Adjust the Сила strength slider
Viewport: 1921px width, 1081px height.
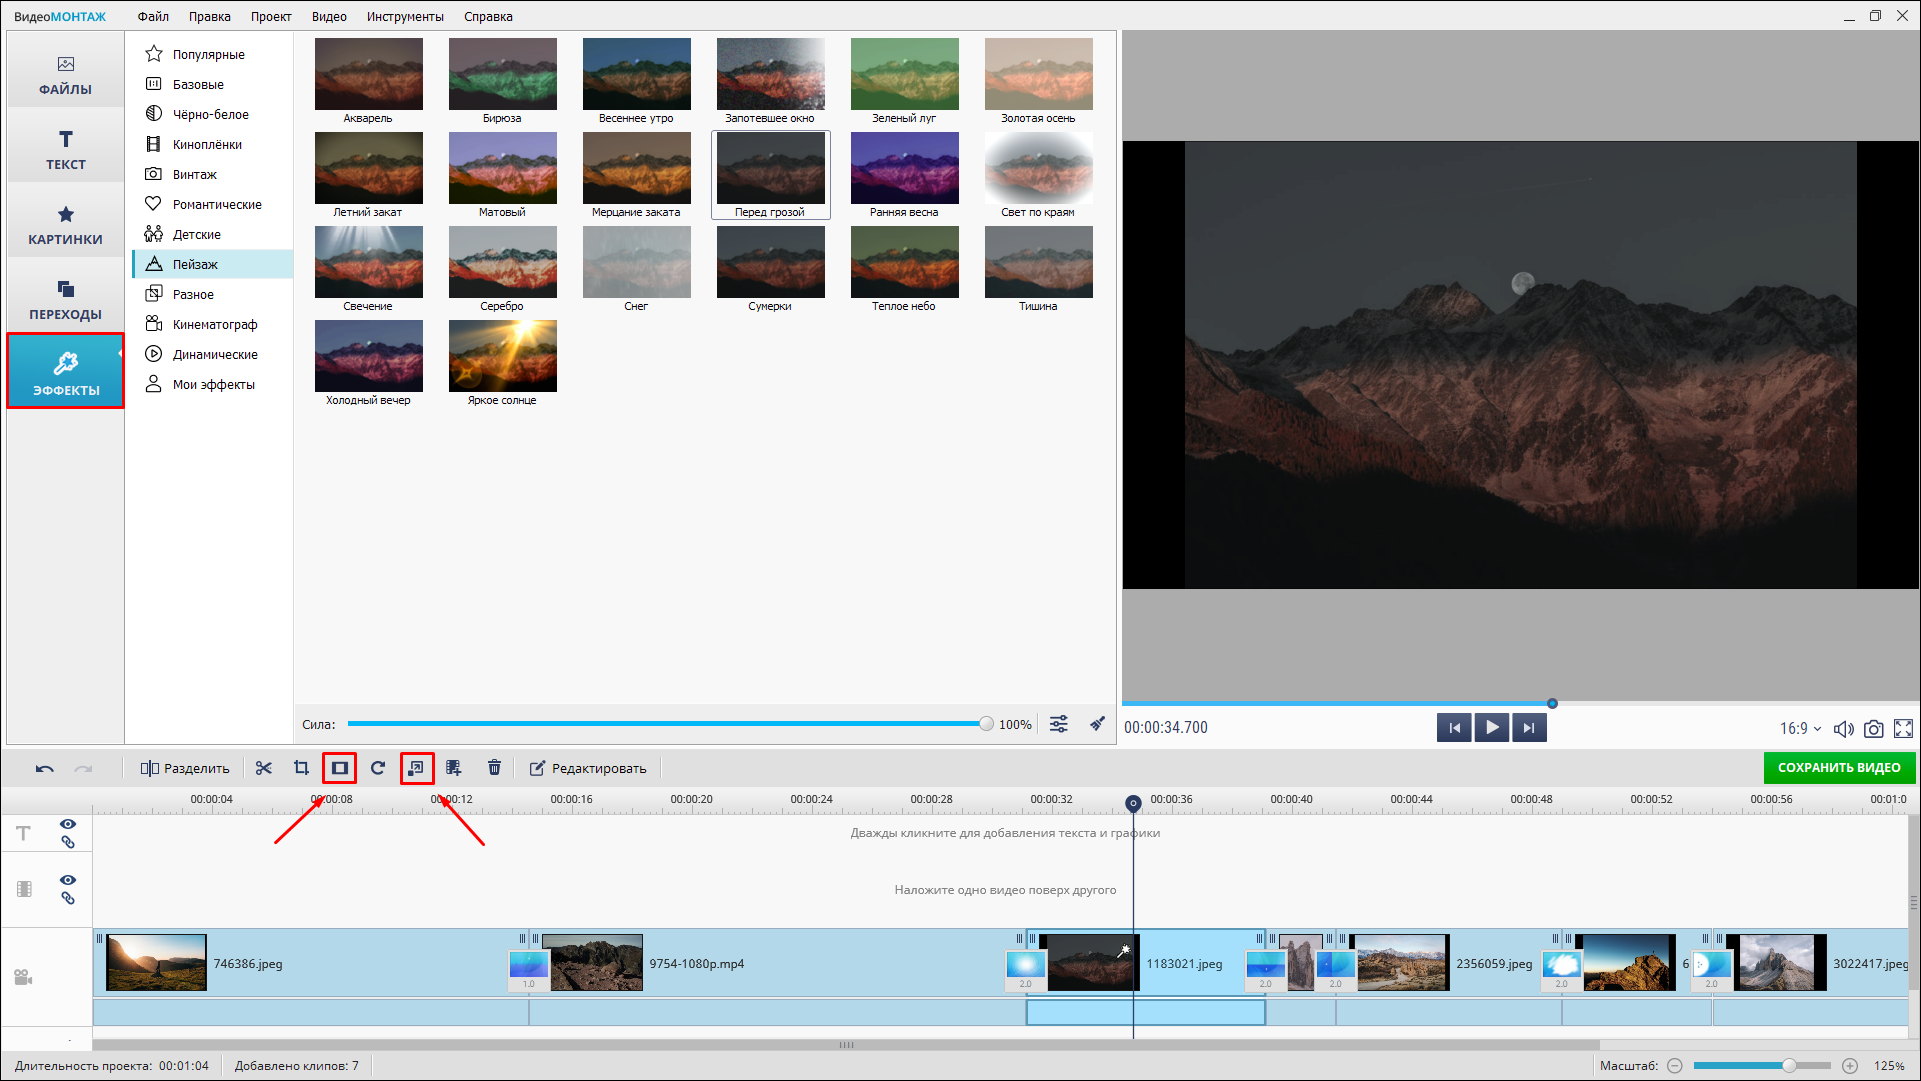tap(986, 724)
